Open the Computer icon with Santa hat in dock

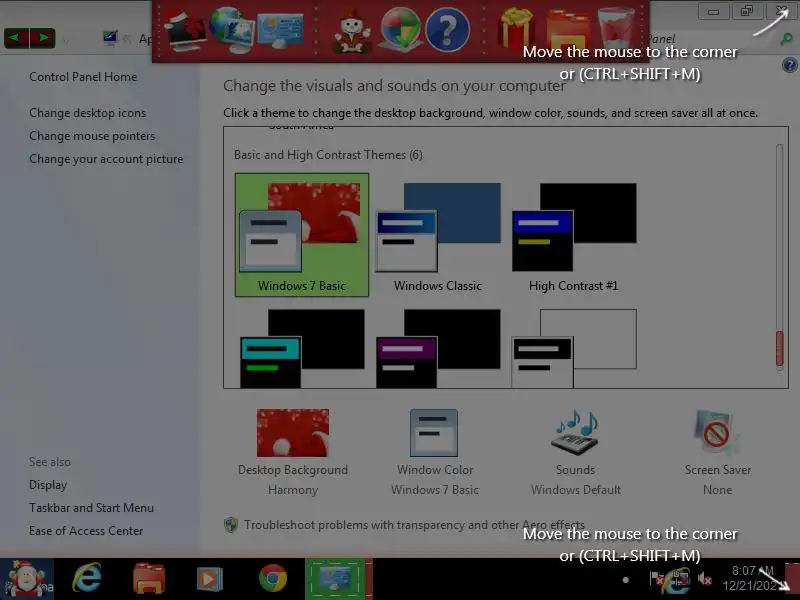(185, 31)
